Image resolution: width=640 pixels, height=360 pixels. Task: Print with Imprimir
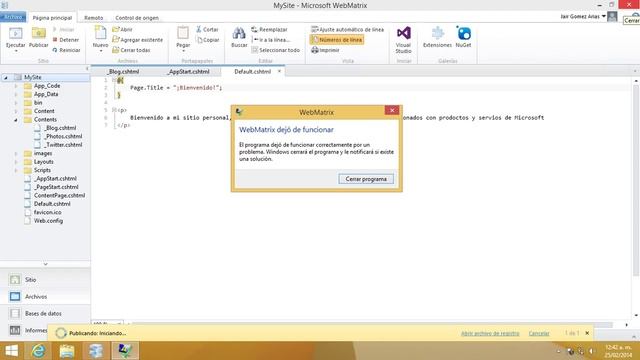(325, 50)
